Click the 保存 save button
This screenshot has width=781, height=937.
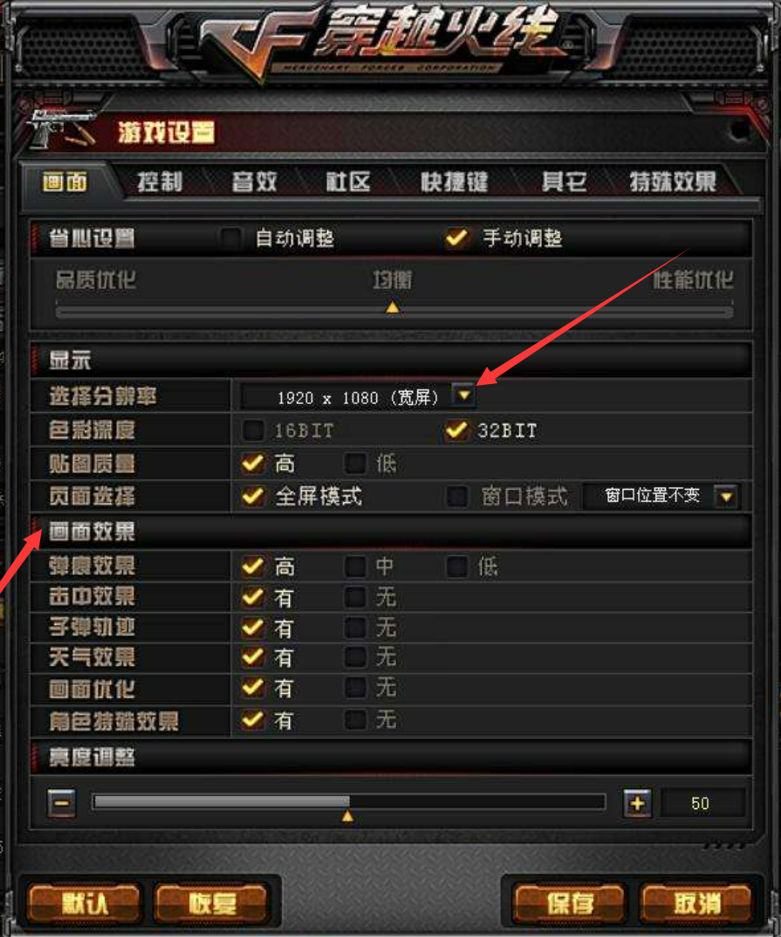(569, 903)
